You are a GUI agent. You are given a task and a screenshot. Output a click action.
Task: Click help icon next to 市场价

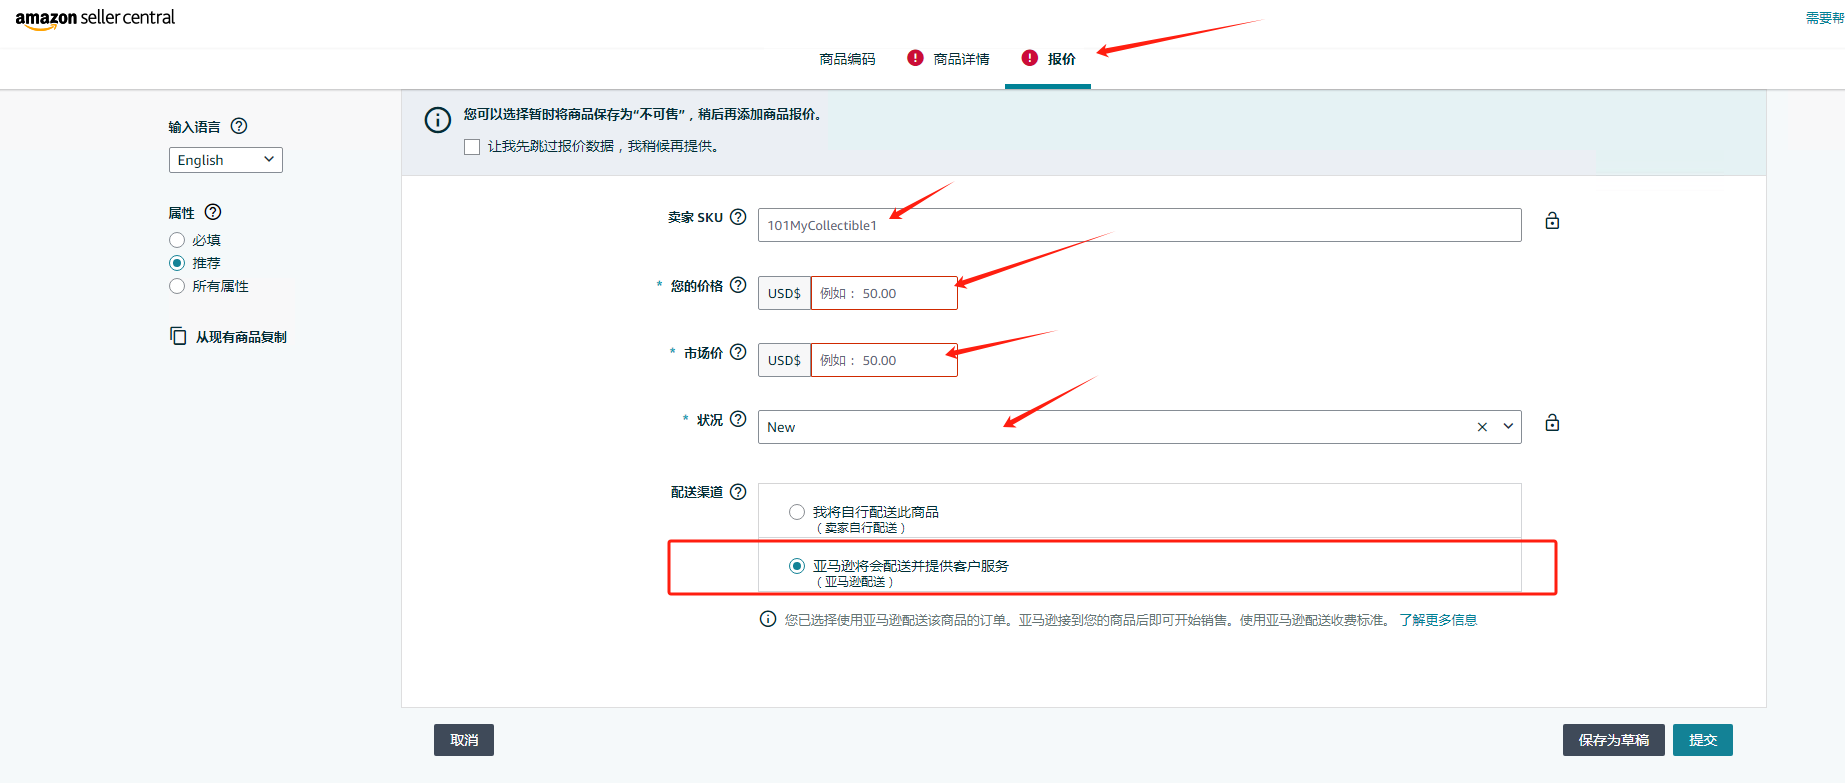[738, 352]
